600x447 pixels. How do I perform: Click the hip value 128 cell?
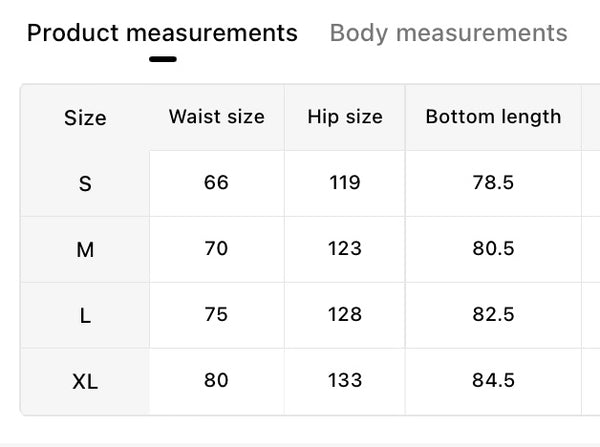pyautogui.click(x=345, y=315)
